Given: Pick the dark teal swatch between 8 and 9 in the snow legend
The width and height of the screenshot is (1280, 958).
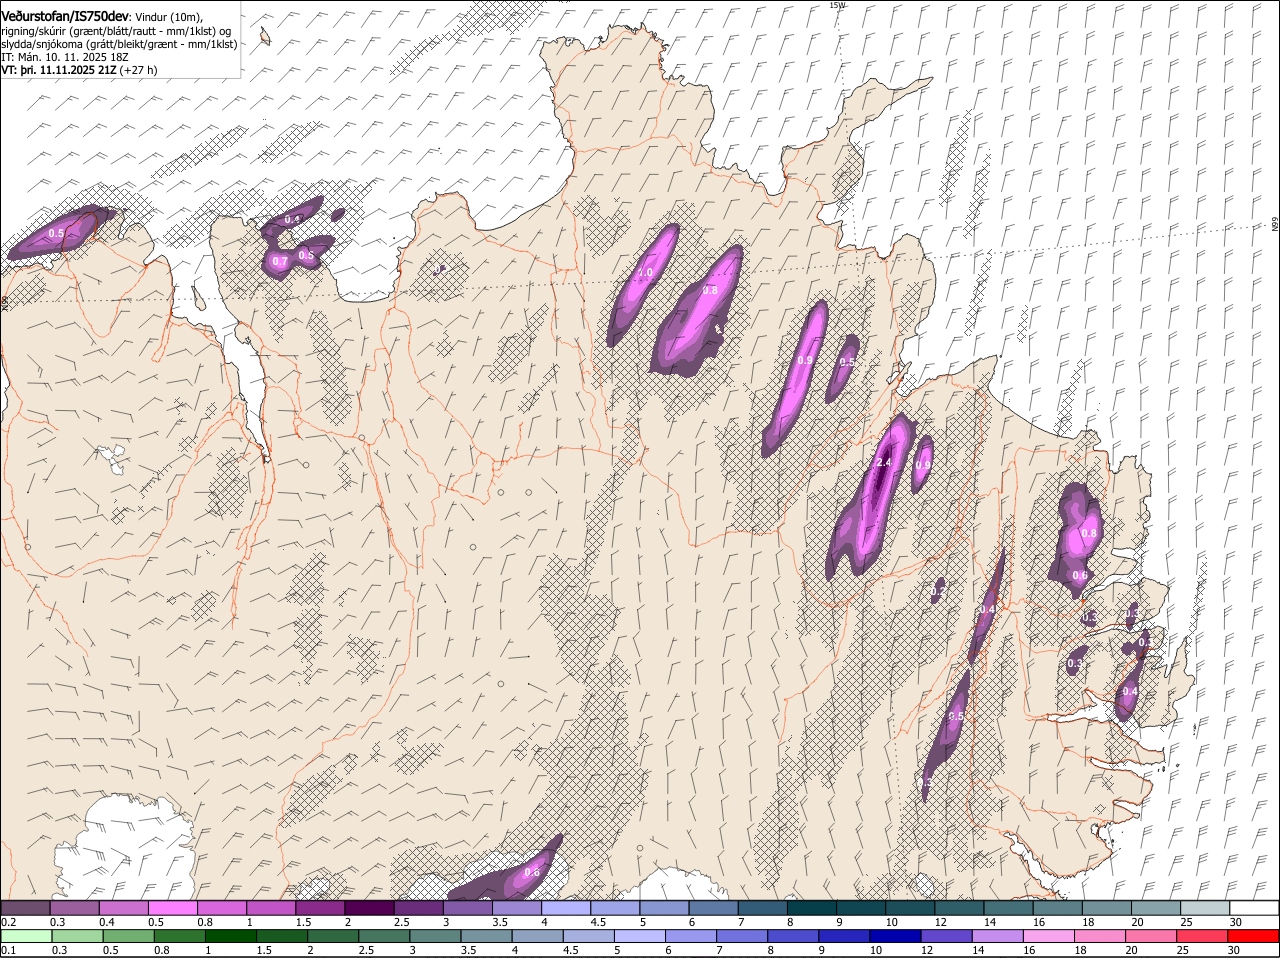Looking at the screenshot, I should click(x=812, y=907).
